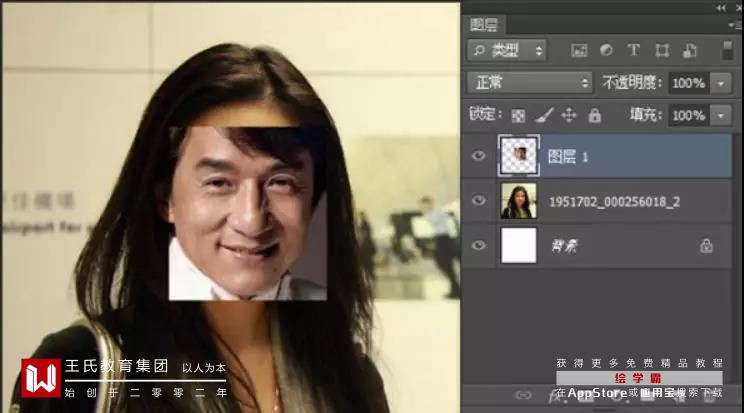Lock transparent pixels checkerboard icon
Screen dimensions: 744x413
[x=518, y=115]
